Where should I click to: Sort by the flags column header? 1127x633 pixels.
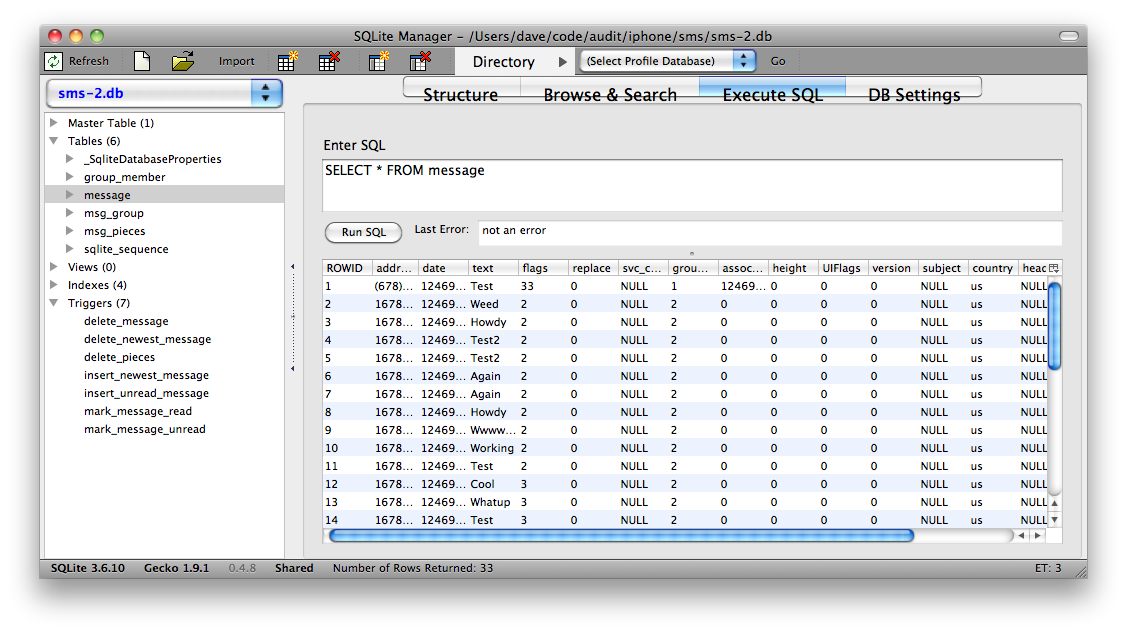(x=543, y=268)
